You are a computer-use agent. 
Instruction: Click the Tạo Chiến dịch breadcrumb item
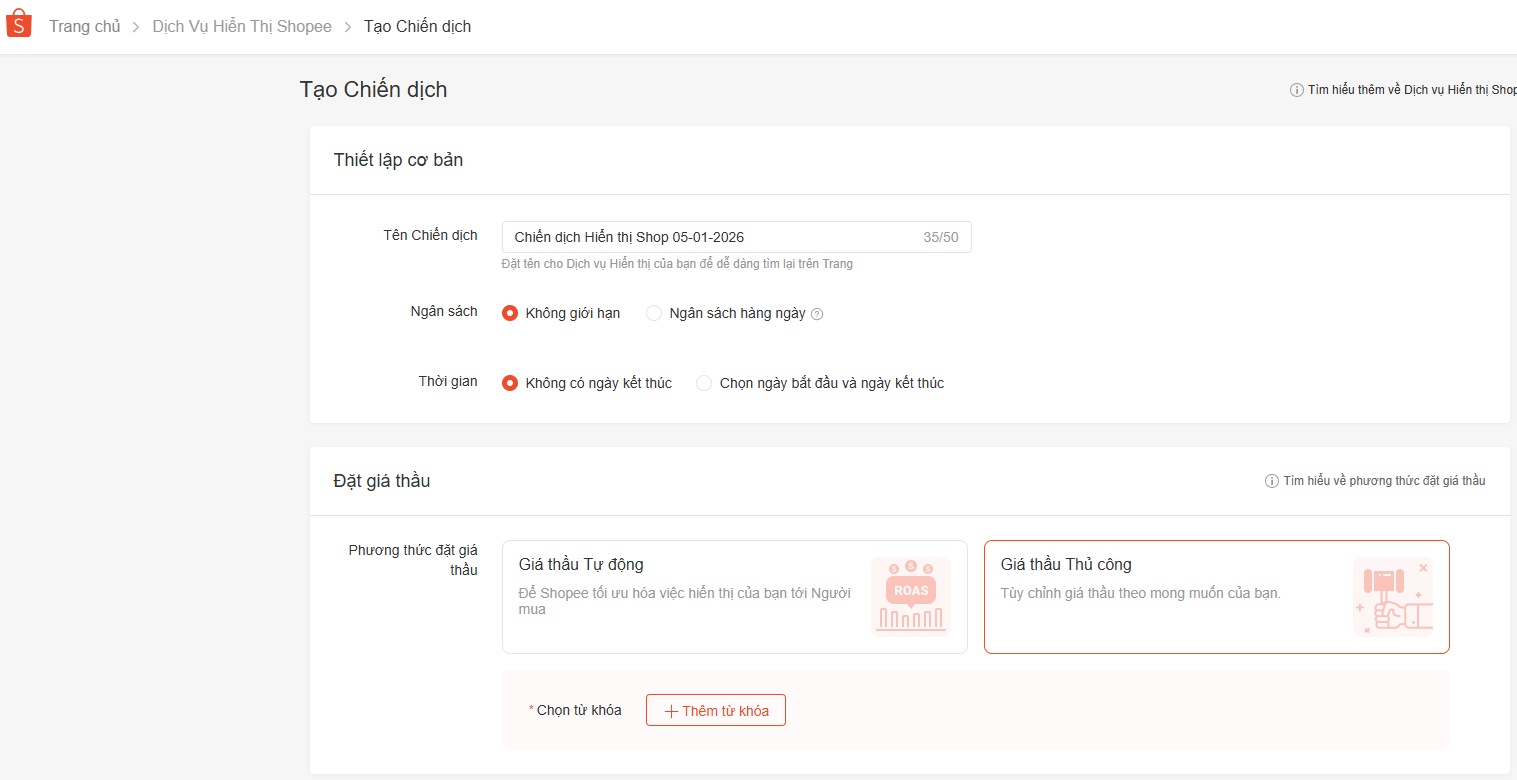(417, 27)
